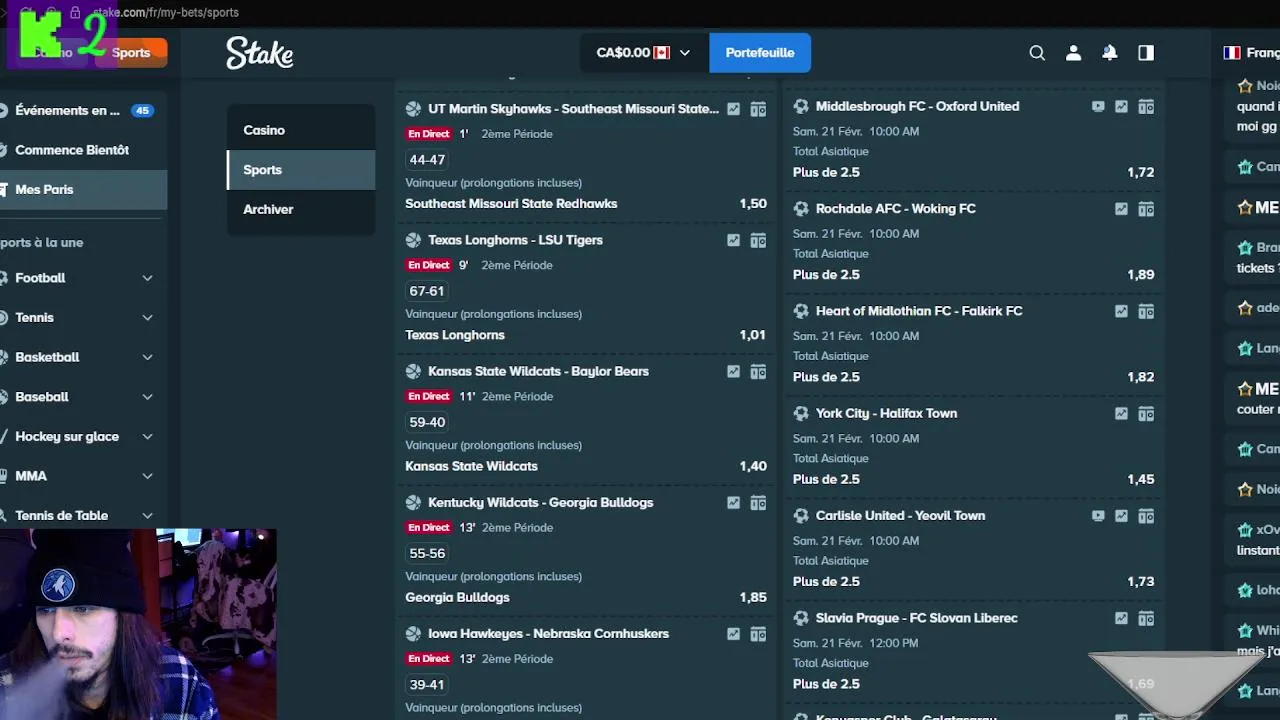
Task: Toggle the chat side panel icon
Action: (1146, 53)
